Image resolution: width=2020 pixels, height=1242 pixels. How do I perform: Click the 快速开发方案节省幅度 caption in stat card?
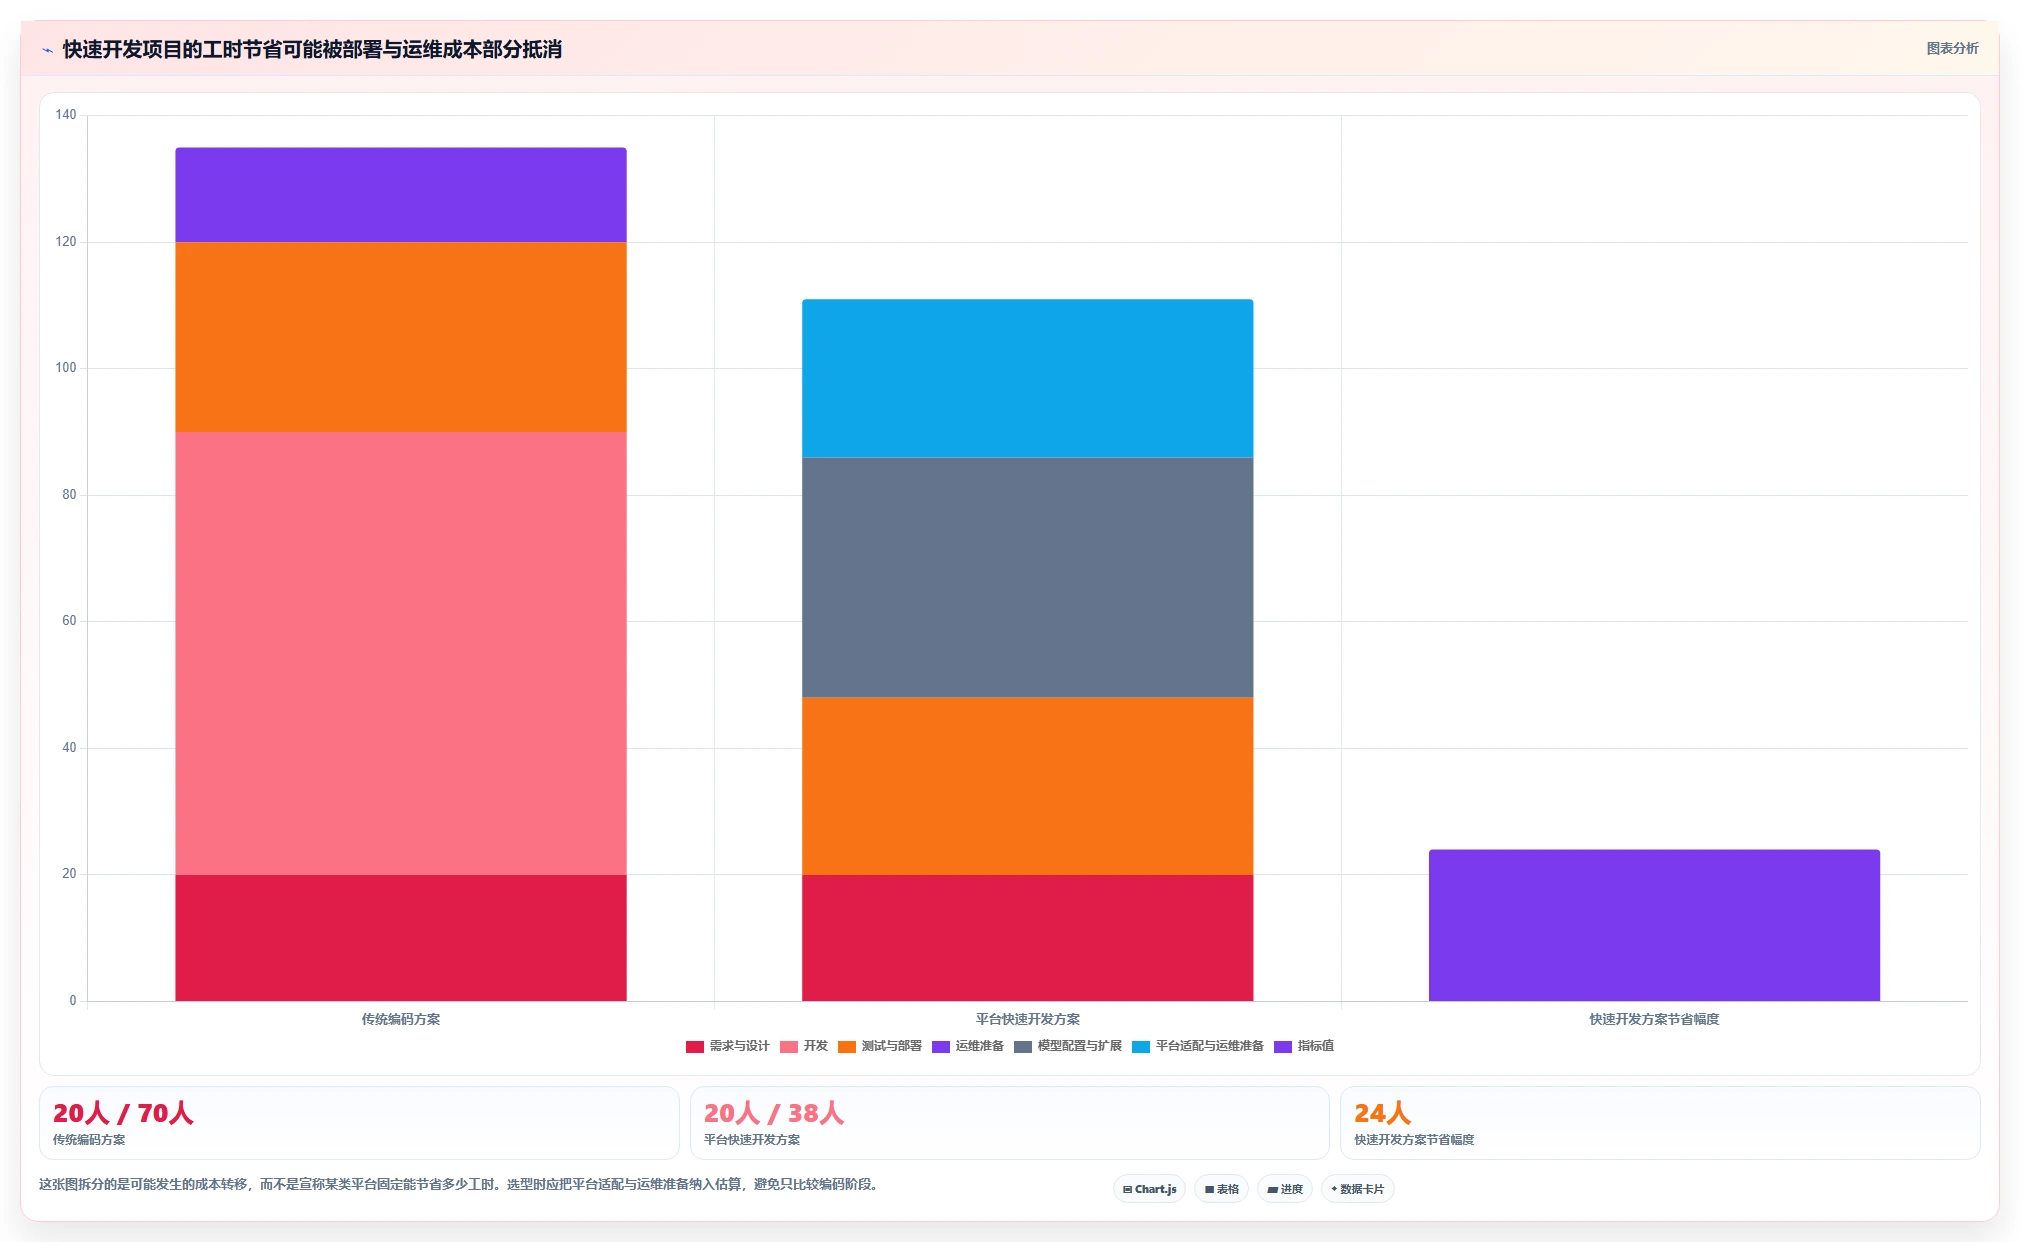1414,1140
